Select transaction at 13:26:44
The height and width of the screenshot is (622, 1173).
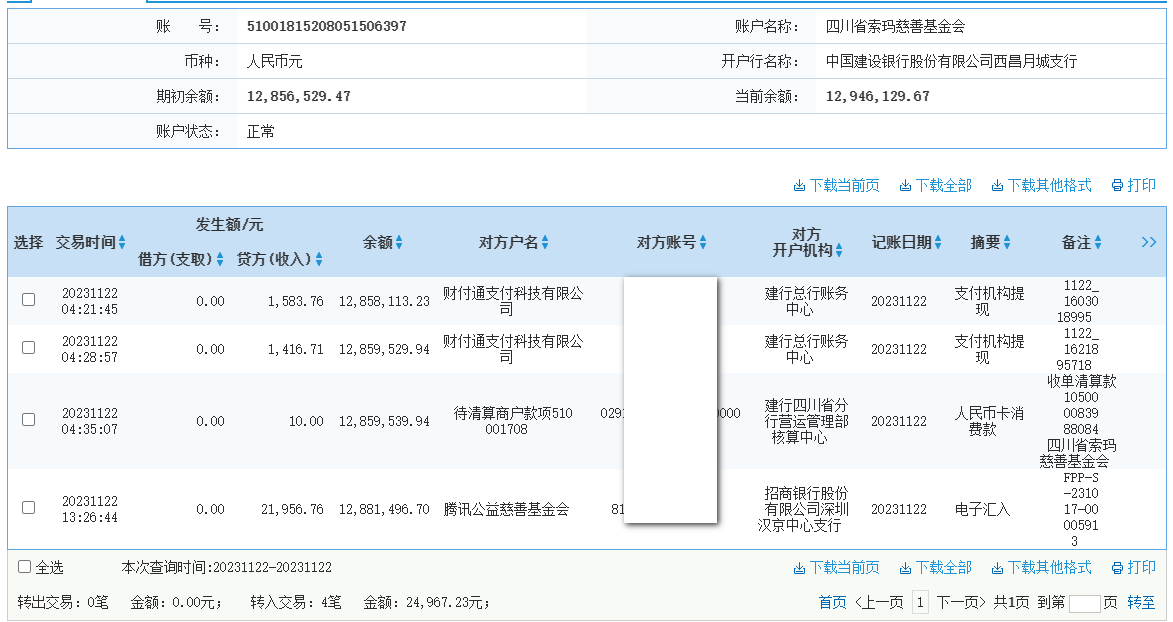point(28,507)
